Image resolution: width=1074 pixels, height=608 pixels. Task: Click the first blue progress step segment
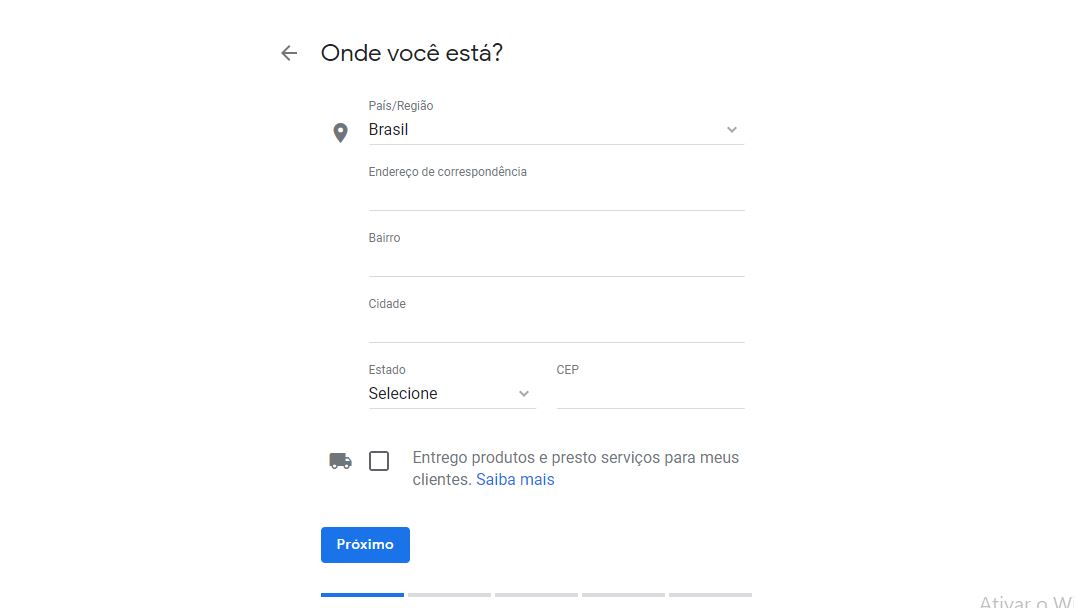[x=362, y=595]
